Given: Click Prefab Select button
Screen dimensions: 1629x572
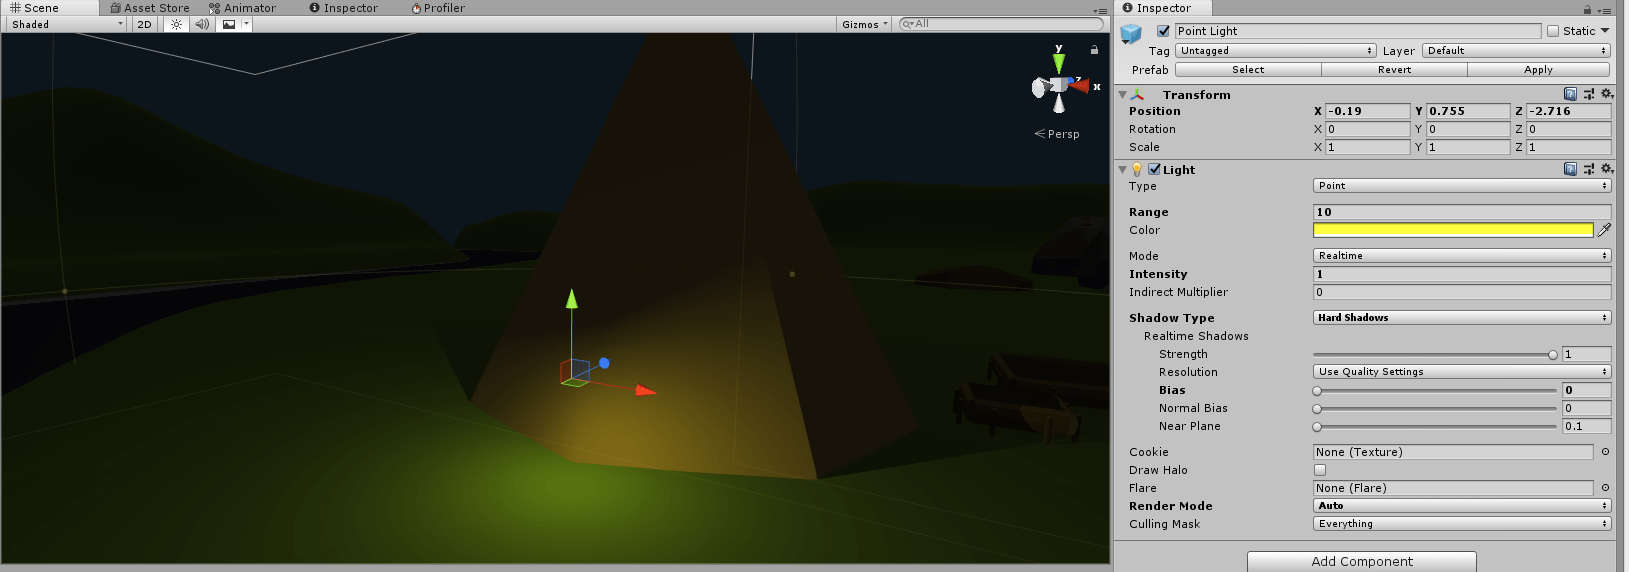Looking at the screenshot, I should pos(1248,70).
